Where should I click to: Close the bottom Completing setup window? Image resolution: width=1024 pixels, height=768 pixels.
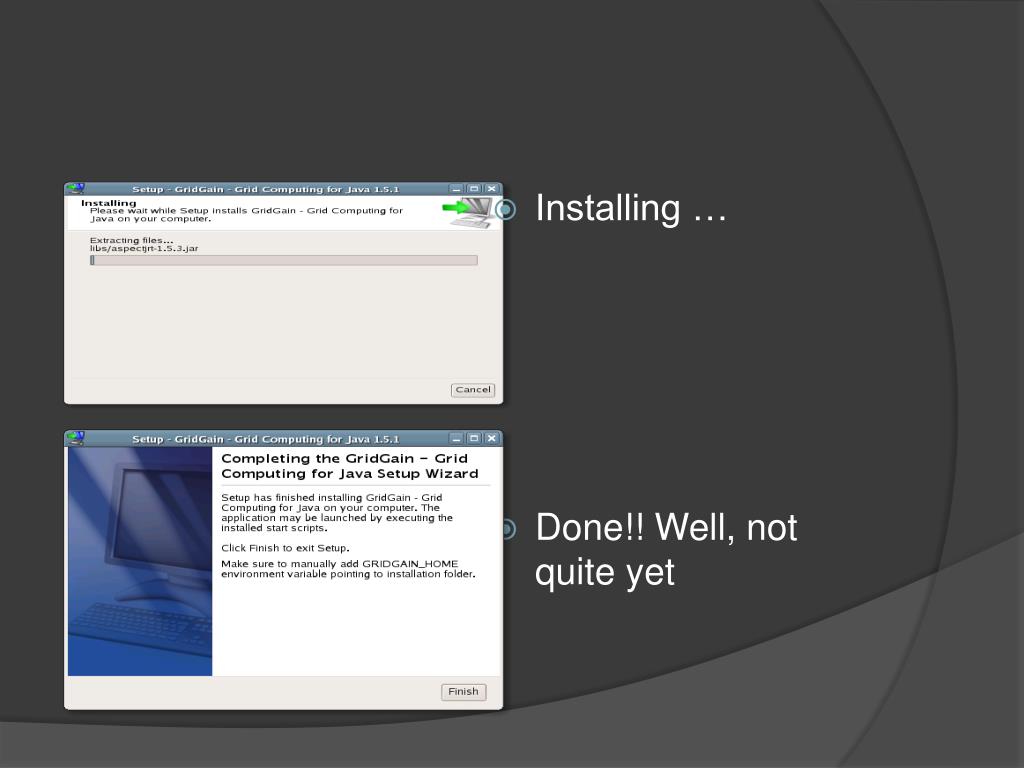(x=491, y=439)
